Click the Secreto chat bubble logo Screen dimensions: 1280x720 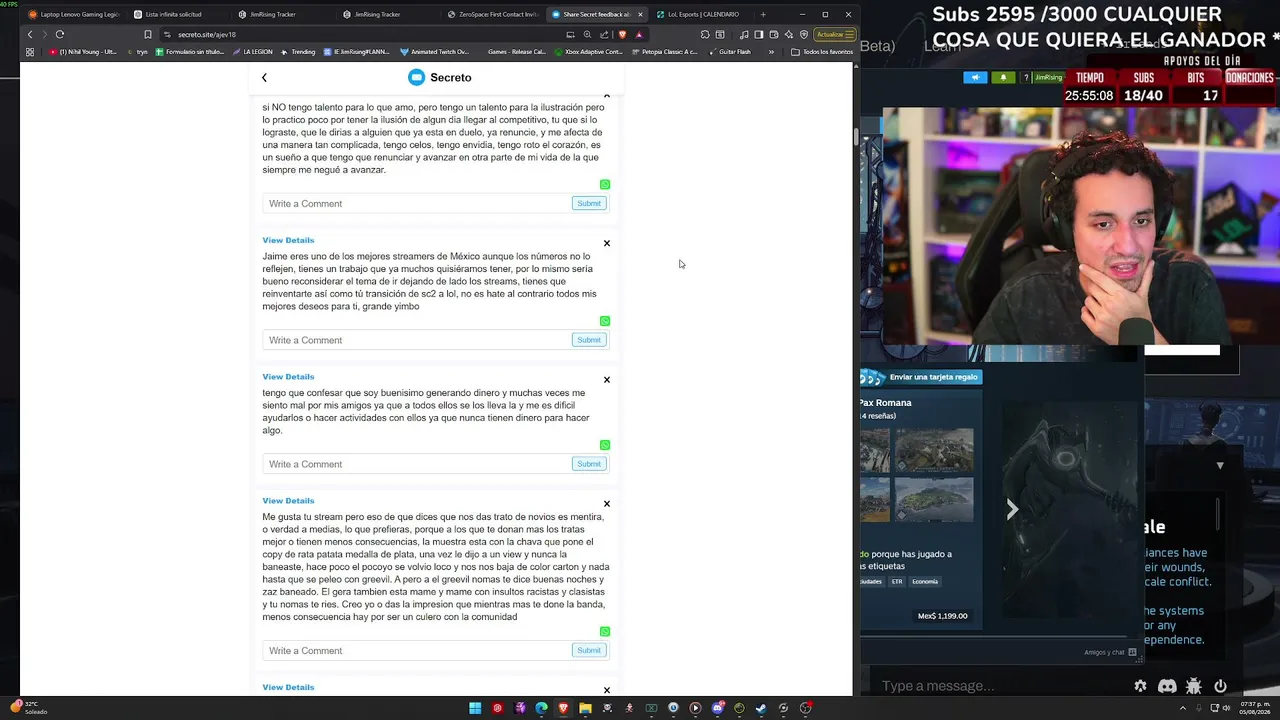(416, 77)
